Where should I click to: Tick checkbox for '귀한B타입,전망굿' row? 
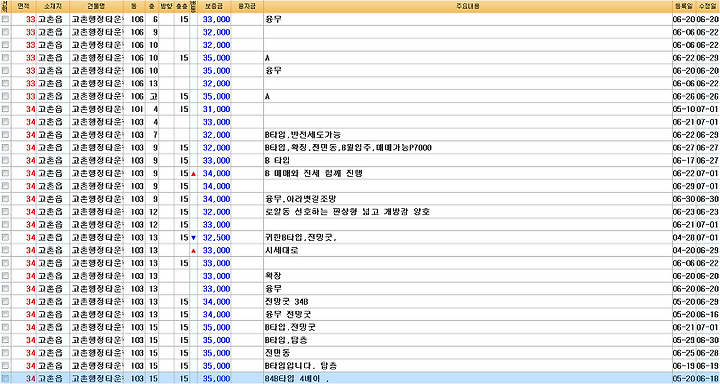tap(5, 238)
